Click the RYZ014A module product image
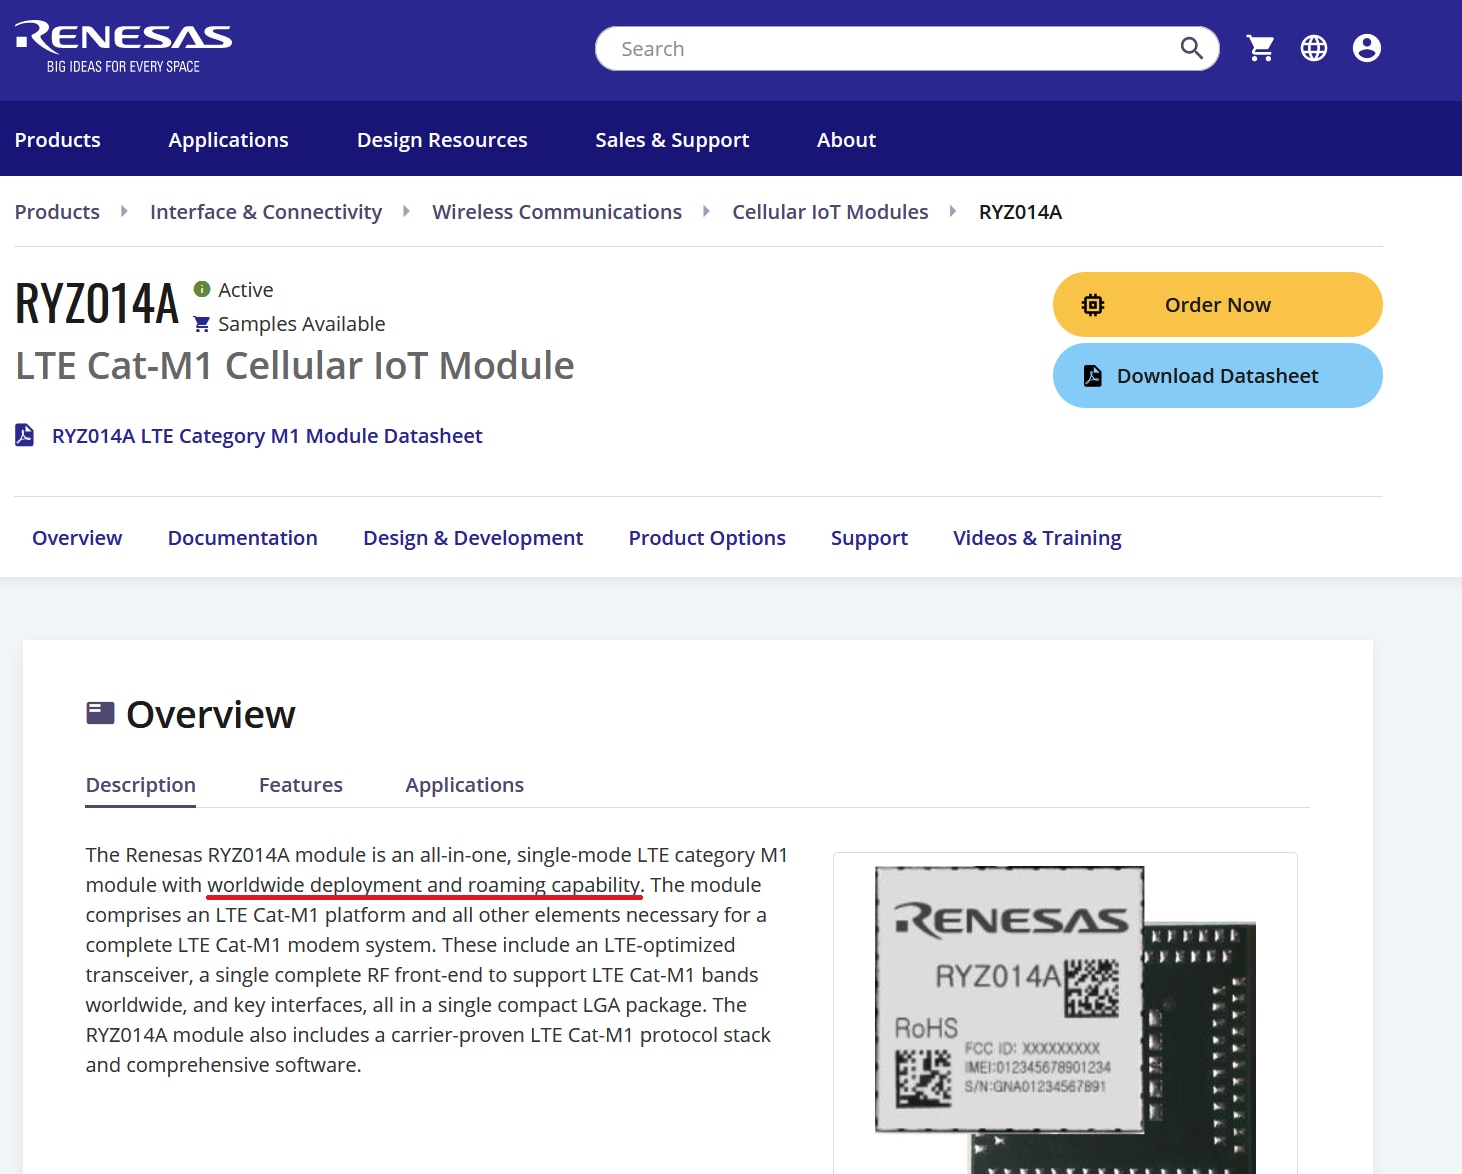 click(1065, 1018)
